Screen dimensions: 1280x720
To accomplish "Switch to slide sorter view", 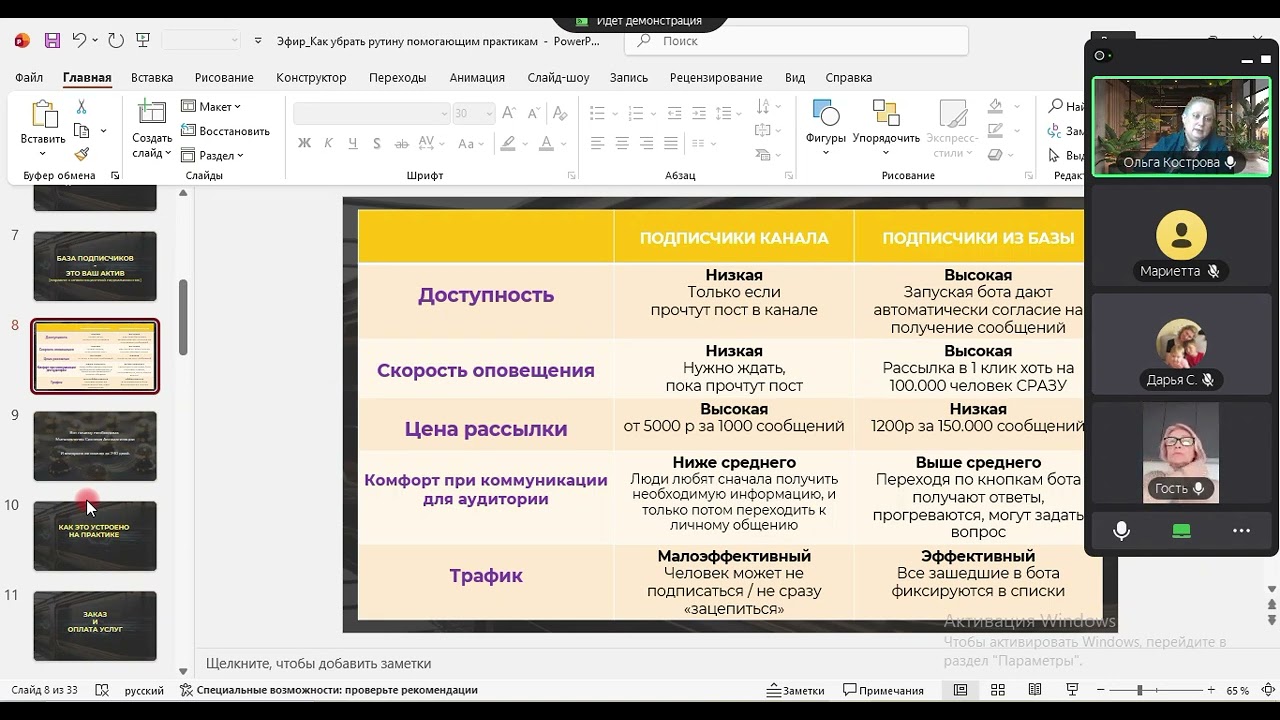I will coord(997,690).
